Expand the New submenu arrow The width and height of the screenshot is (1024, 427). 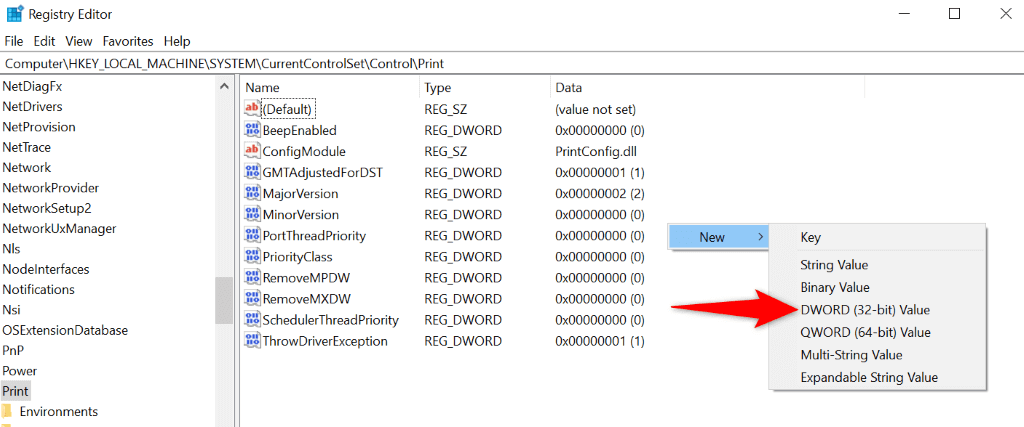[x=760, y=237]
